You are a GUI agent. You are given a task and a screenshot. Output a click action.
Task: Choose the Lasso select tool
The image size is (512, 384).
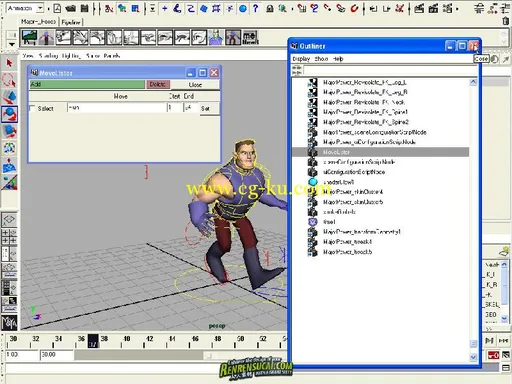tap(9, 80)
